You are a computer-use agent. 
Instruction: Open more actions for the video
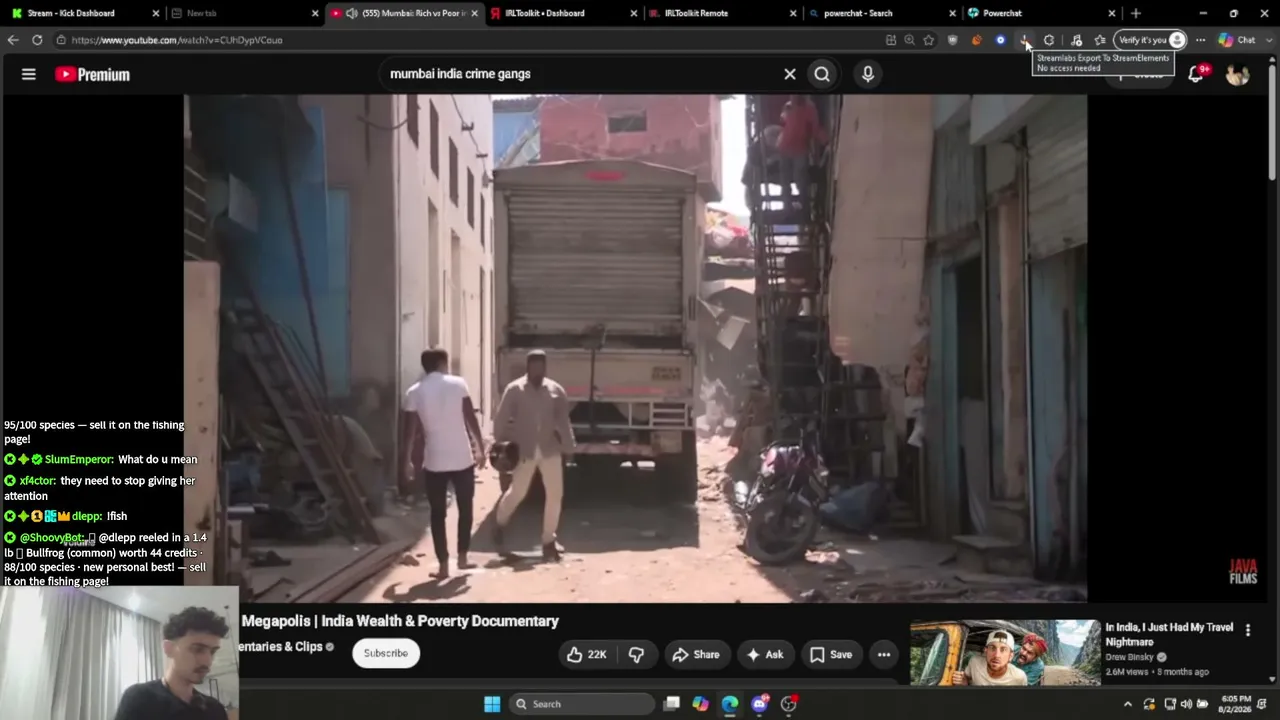click(x=884, y=654)
